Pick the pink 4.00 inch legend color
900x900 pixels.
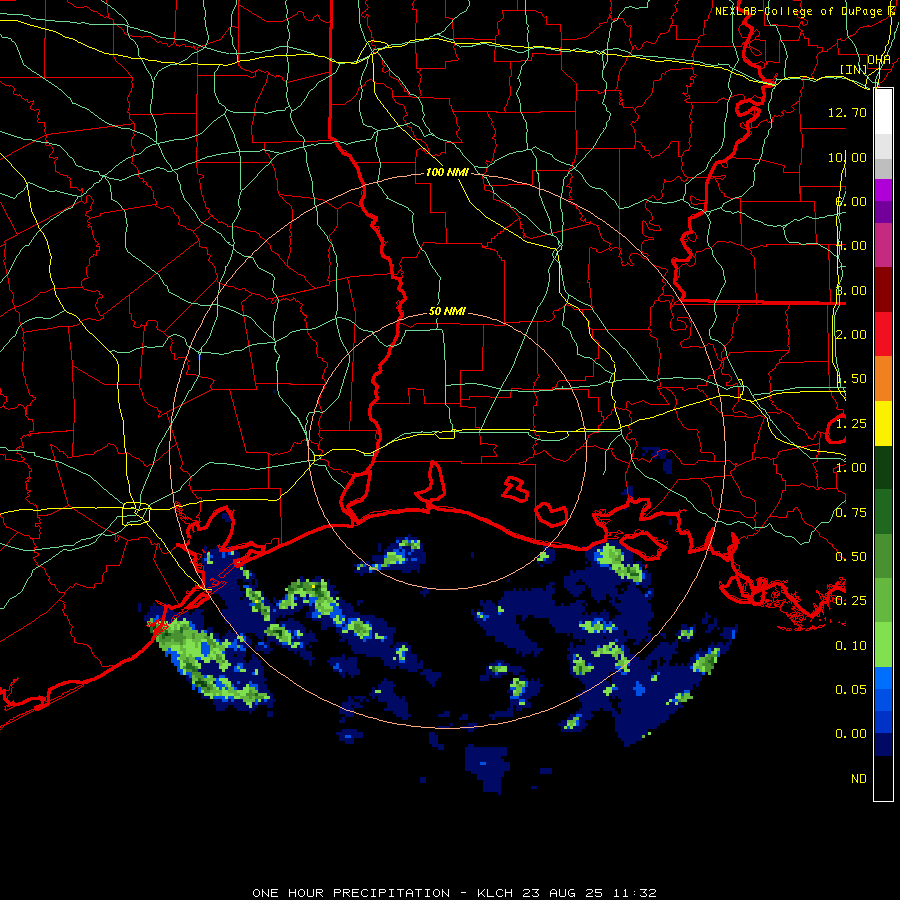883,245
